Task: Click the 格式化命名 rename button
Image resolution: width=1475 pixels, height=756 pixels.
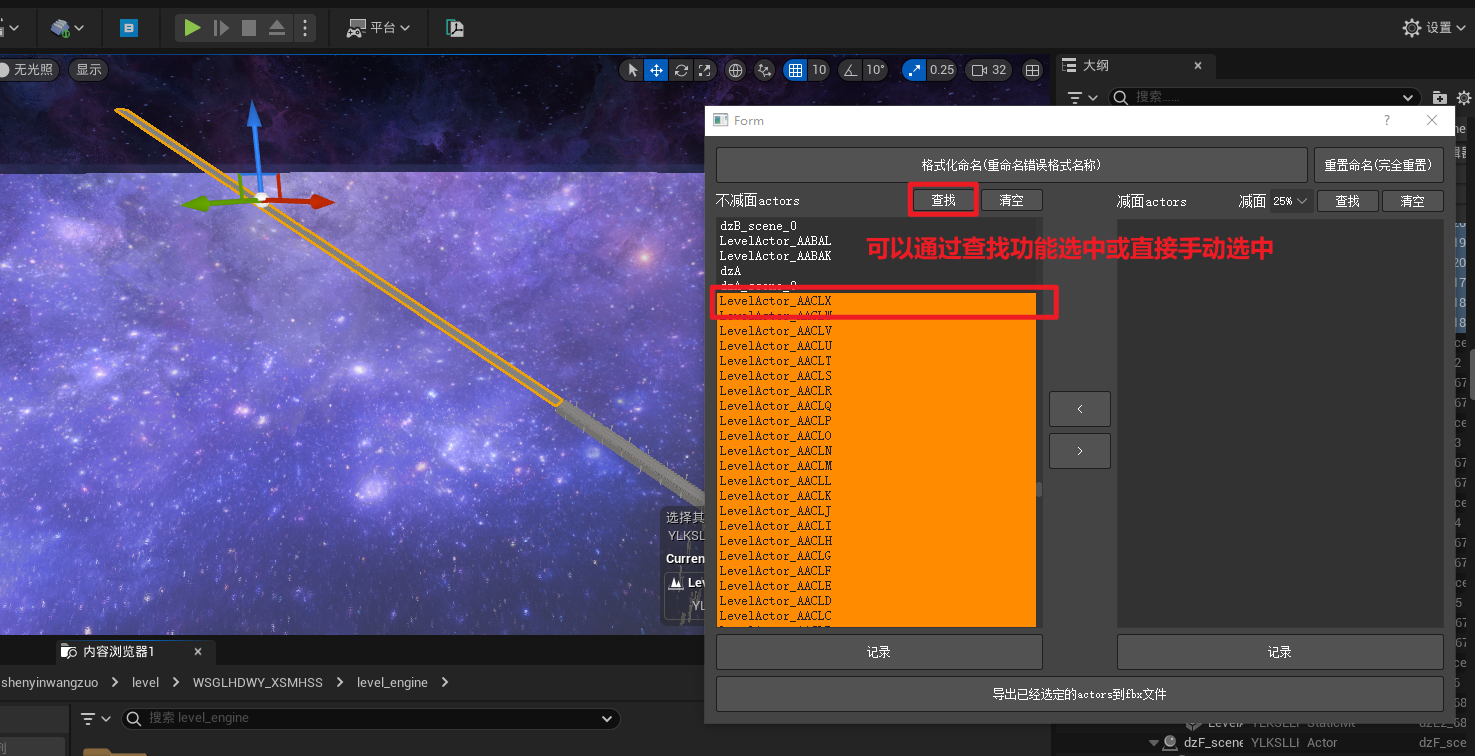Action: click(x=1011, y=165)
